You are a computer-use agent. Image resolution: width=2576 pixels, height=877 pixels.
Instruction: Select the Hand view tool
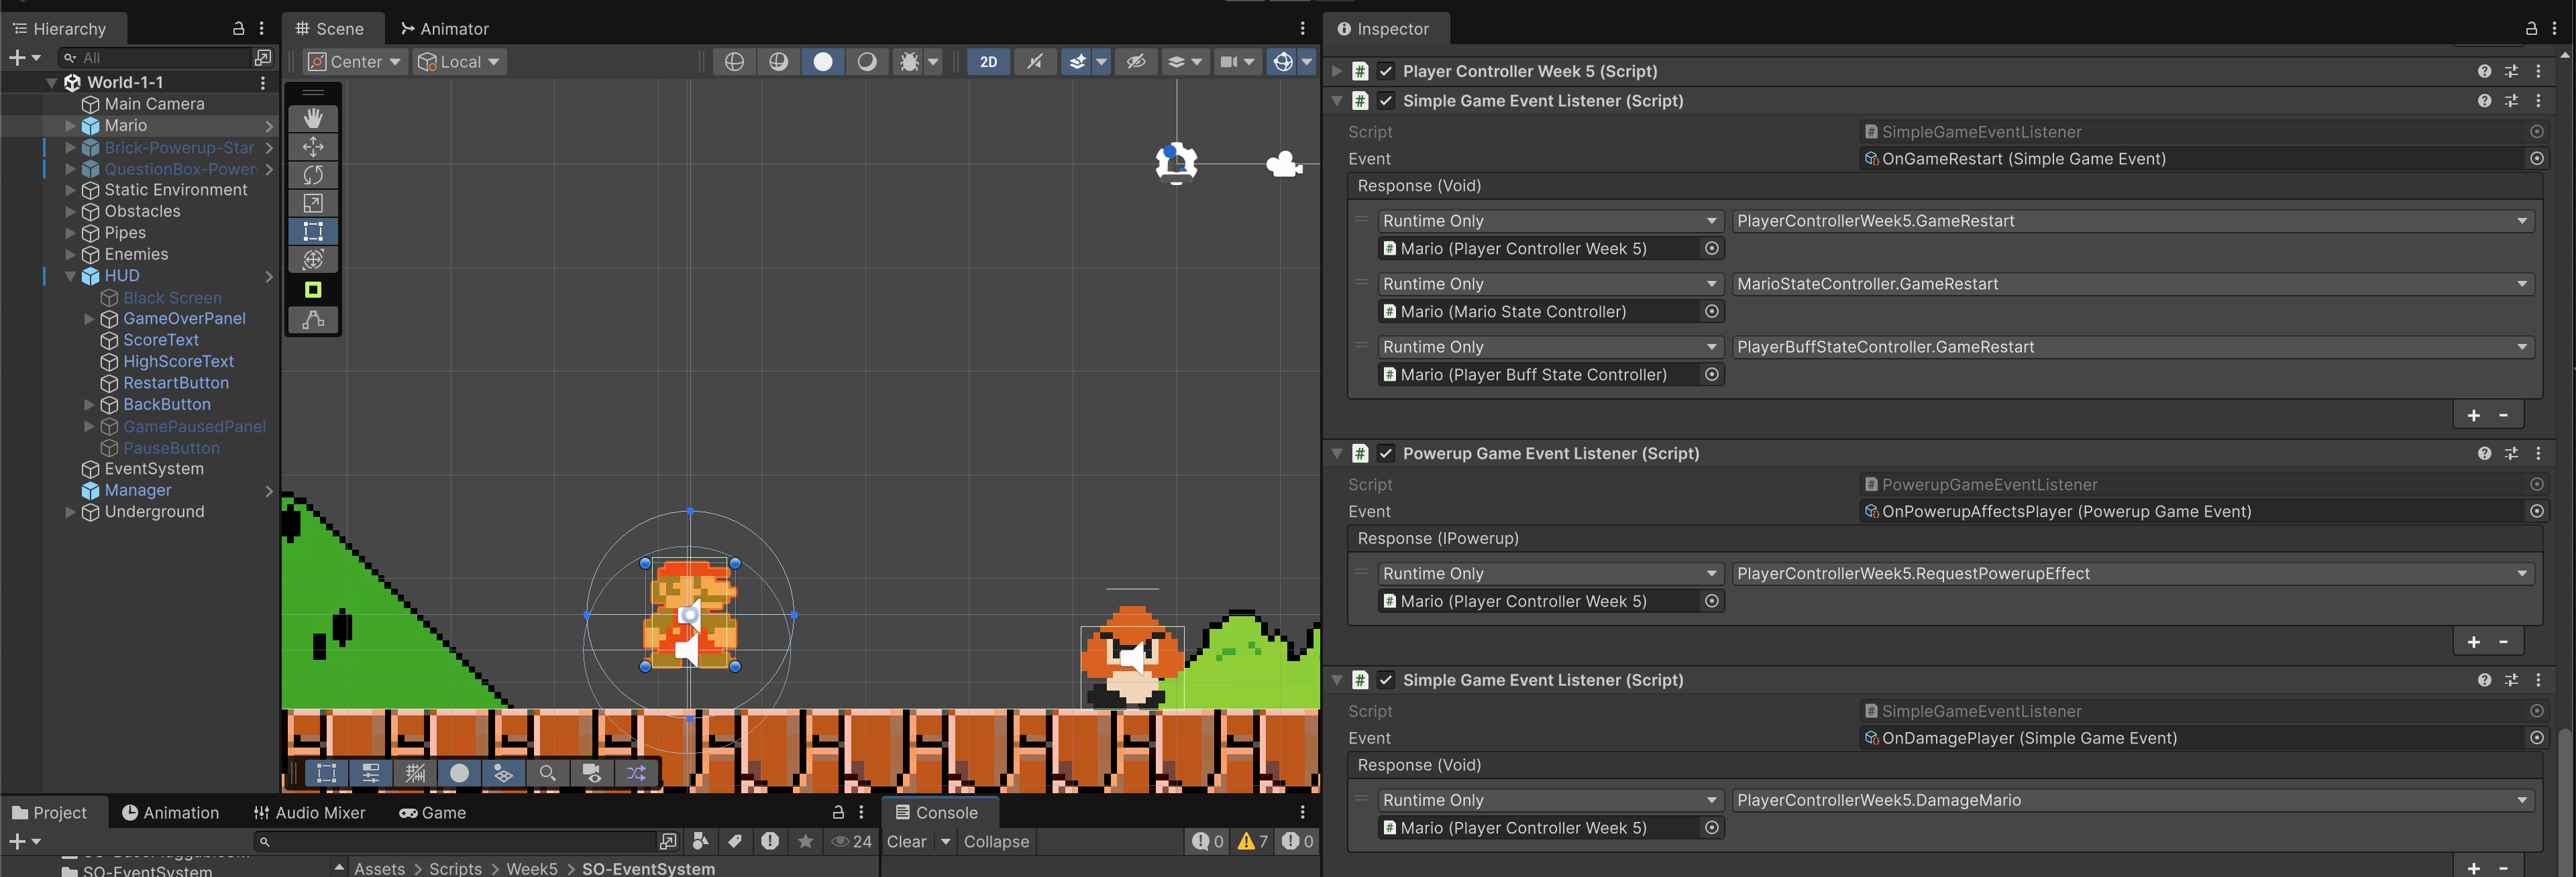coord(313,118)
